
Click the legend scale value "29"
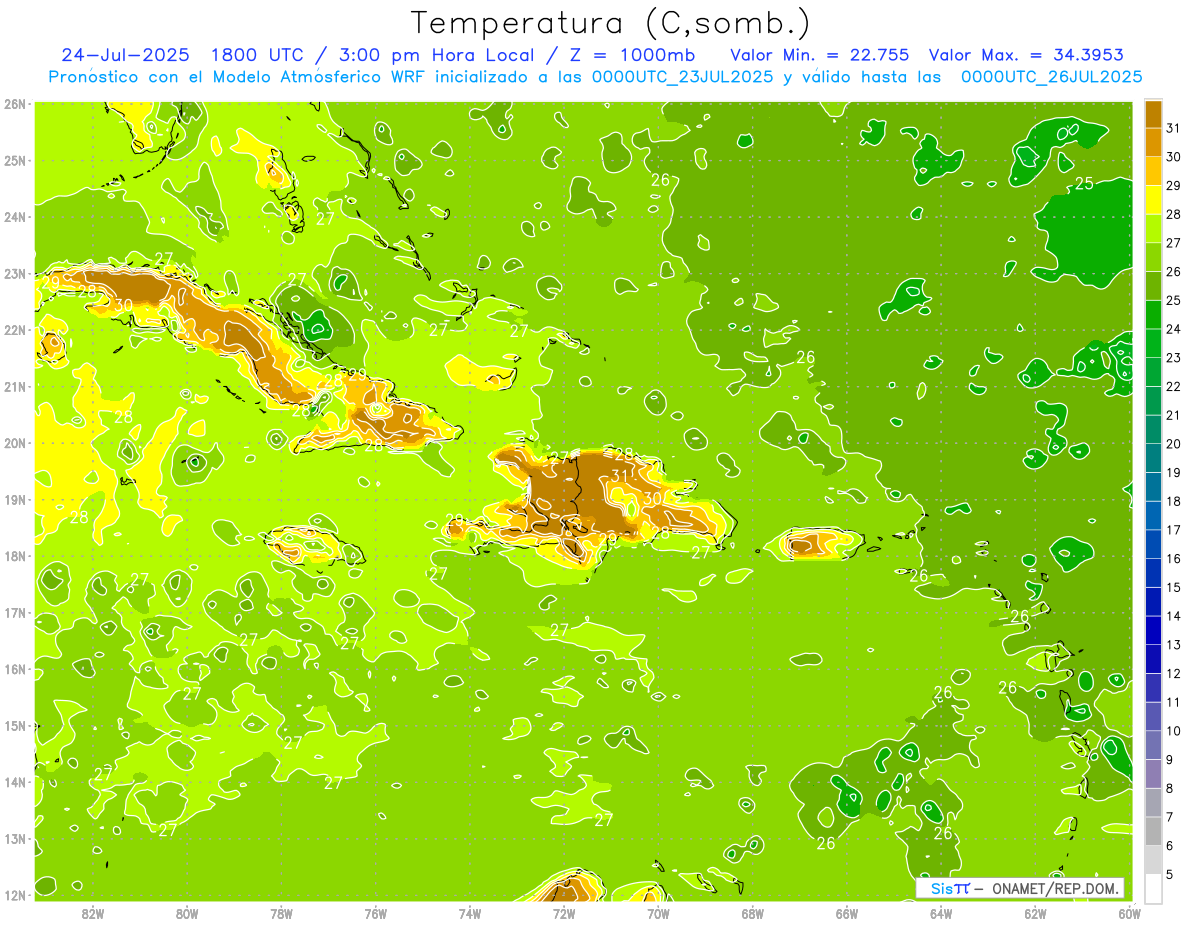pos(1174,186)
